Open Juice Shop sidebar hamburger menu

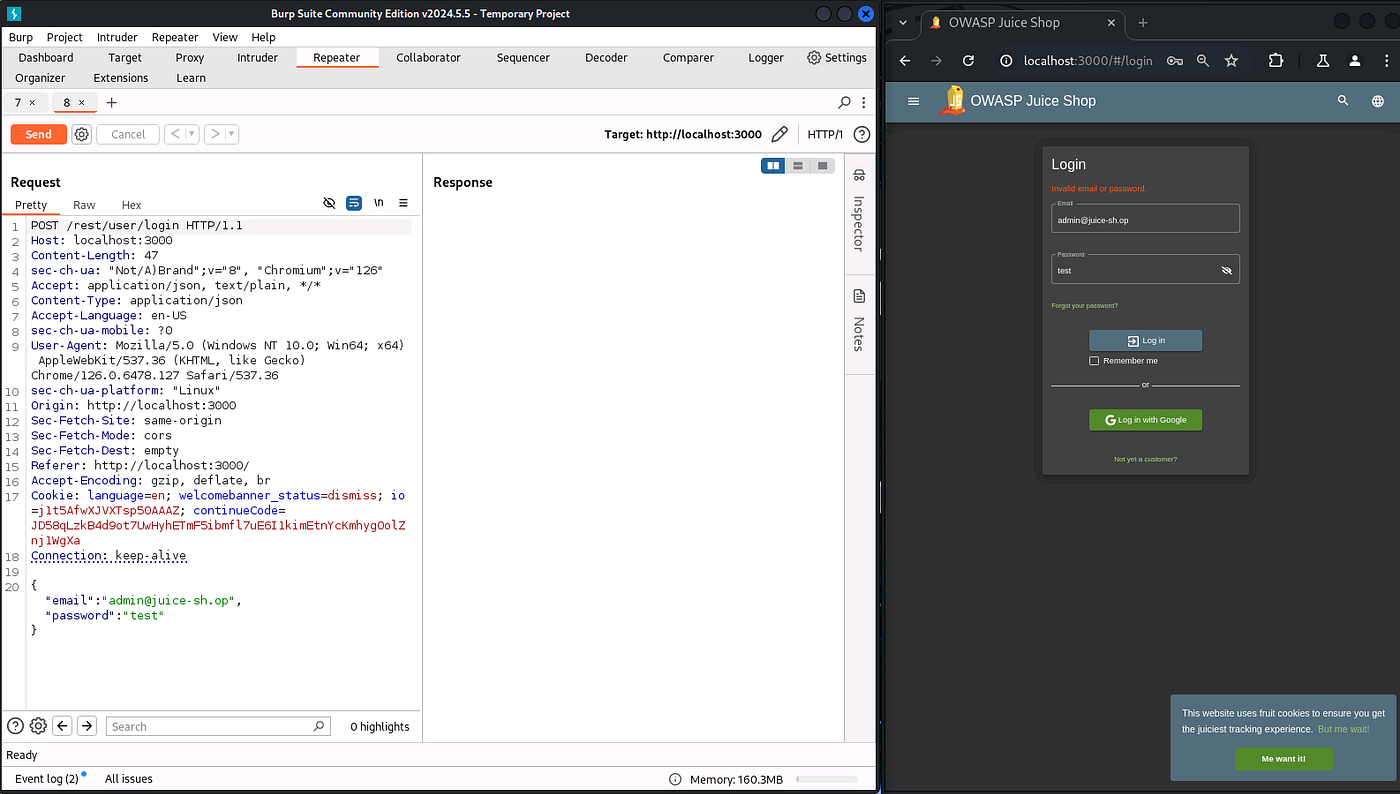tap(913, 101)
